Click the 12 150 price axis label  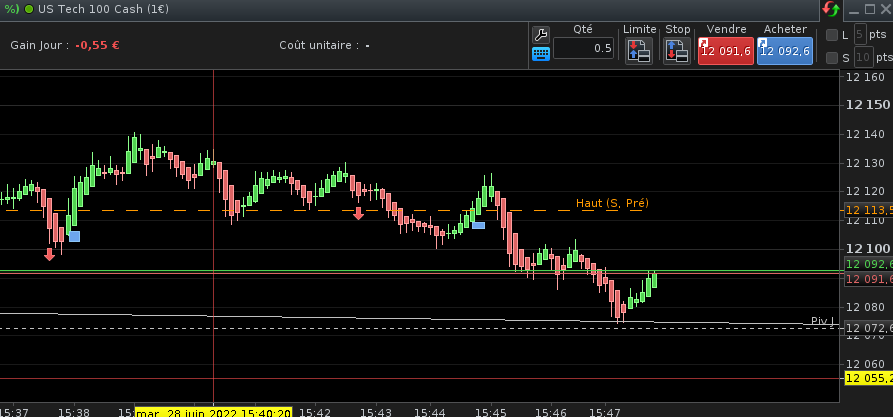[x=868, y=105]
